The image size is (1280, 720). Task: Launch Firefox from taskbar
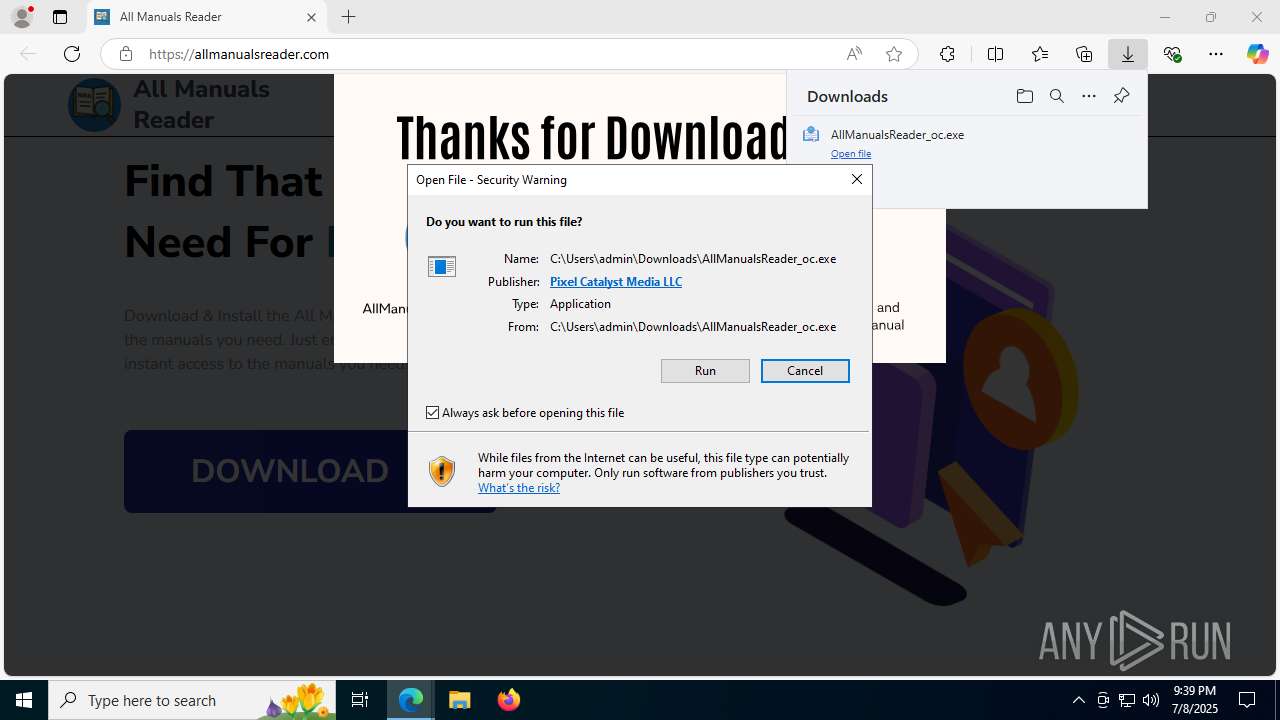click(x=509, y=700)
